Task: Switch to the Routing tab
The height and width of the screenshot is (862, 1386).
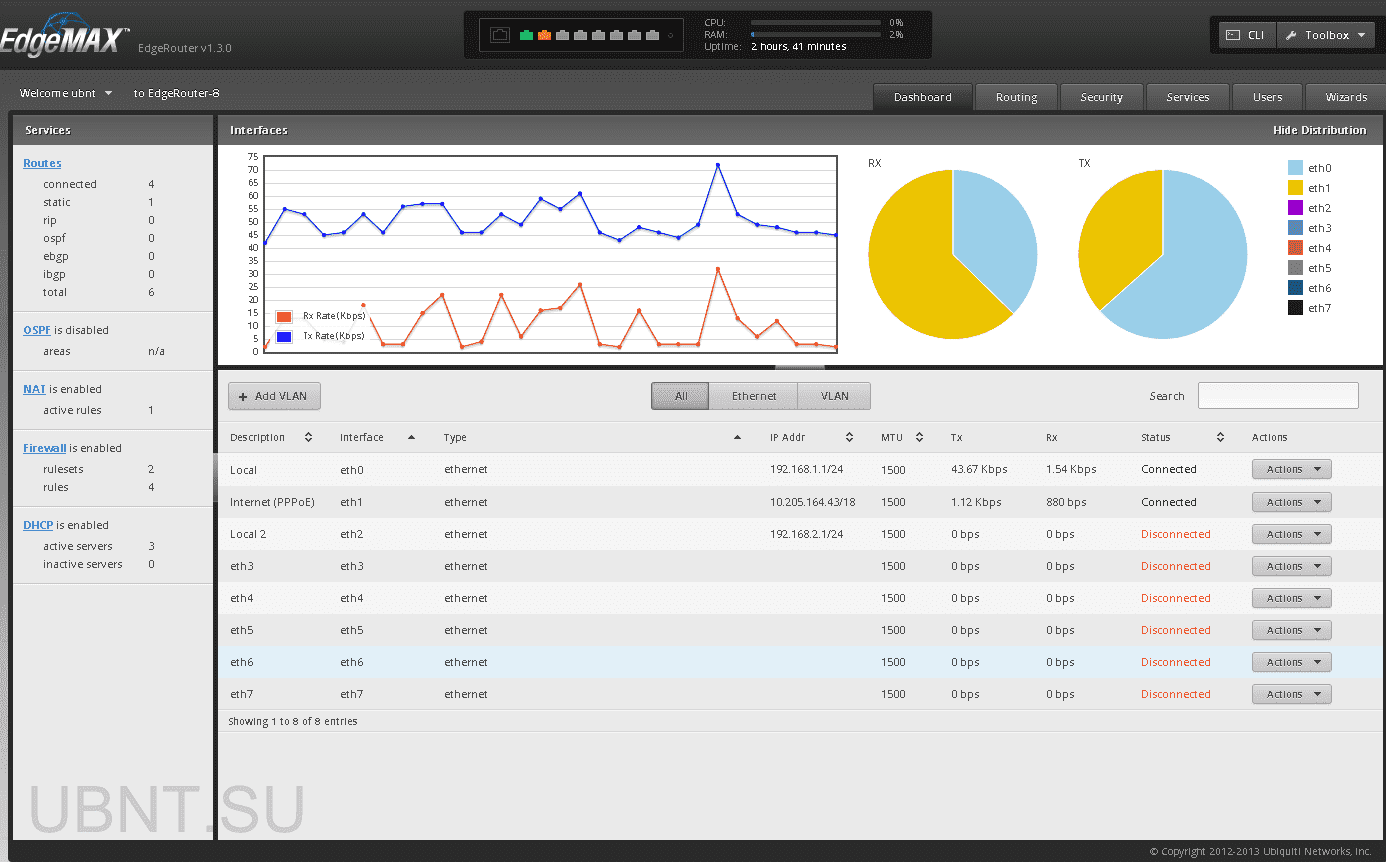Action: [1016, 96]
